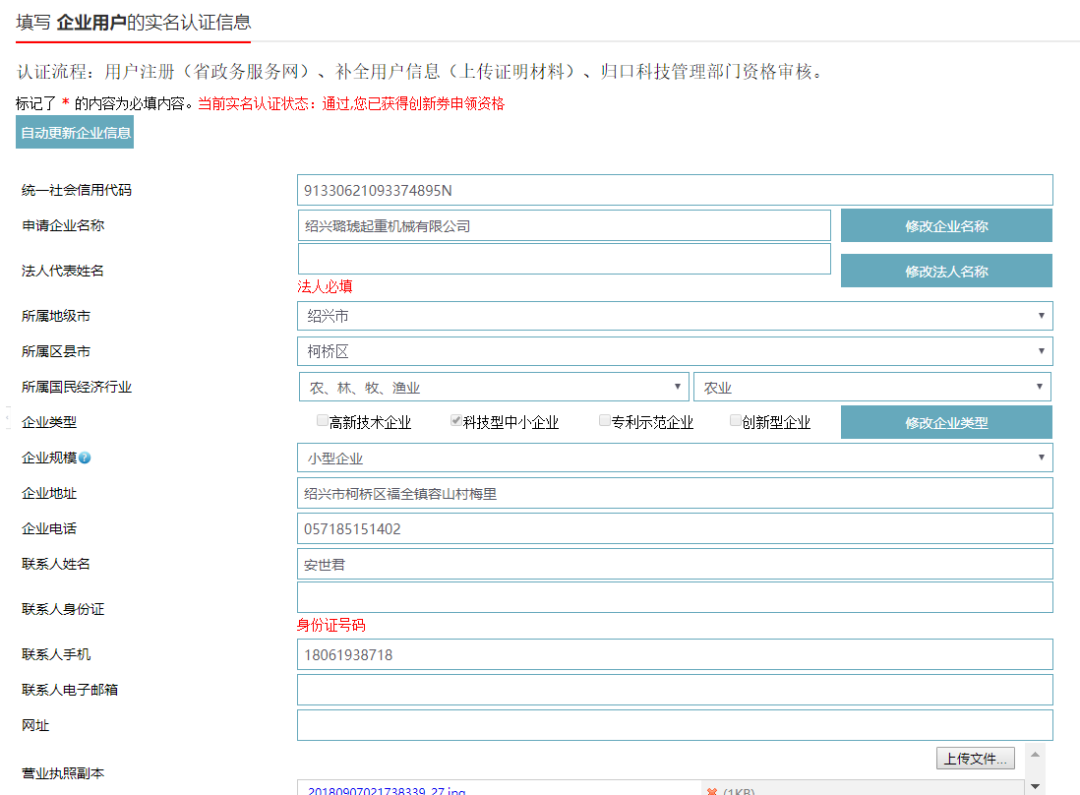This screenshot has width=1080, height=795.
Task: Click the upload list scroll-down arrow
Action: 1035,786
